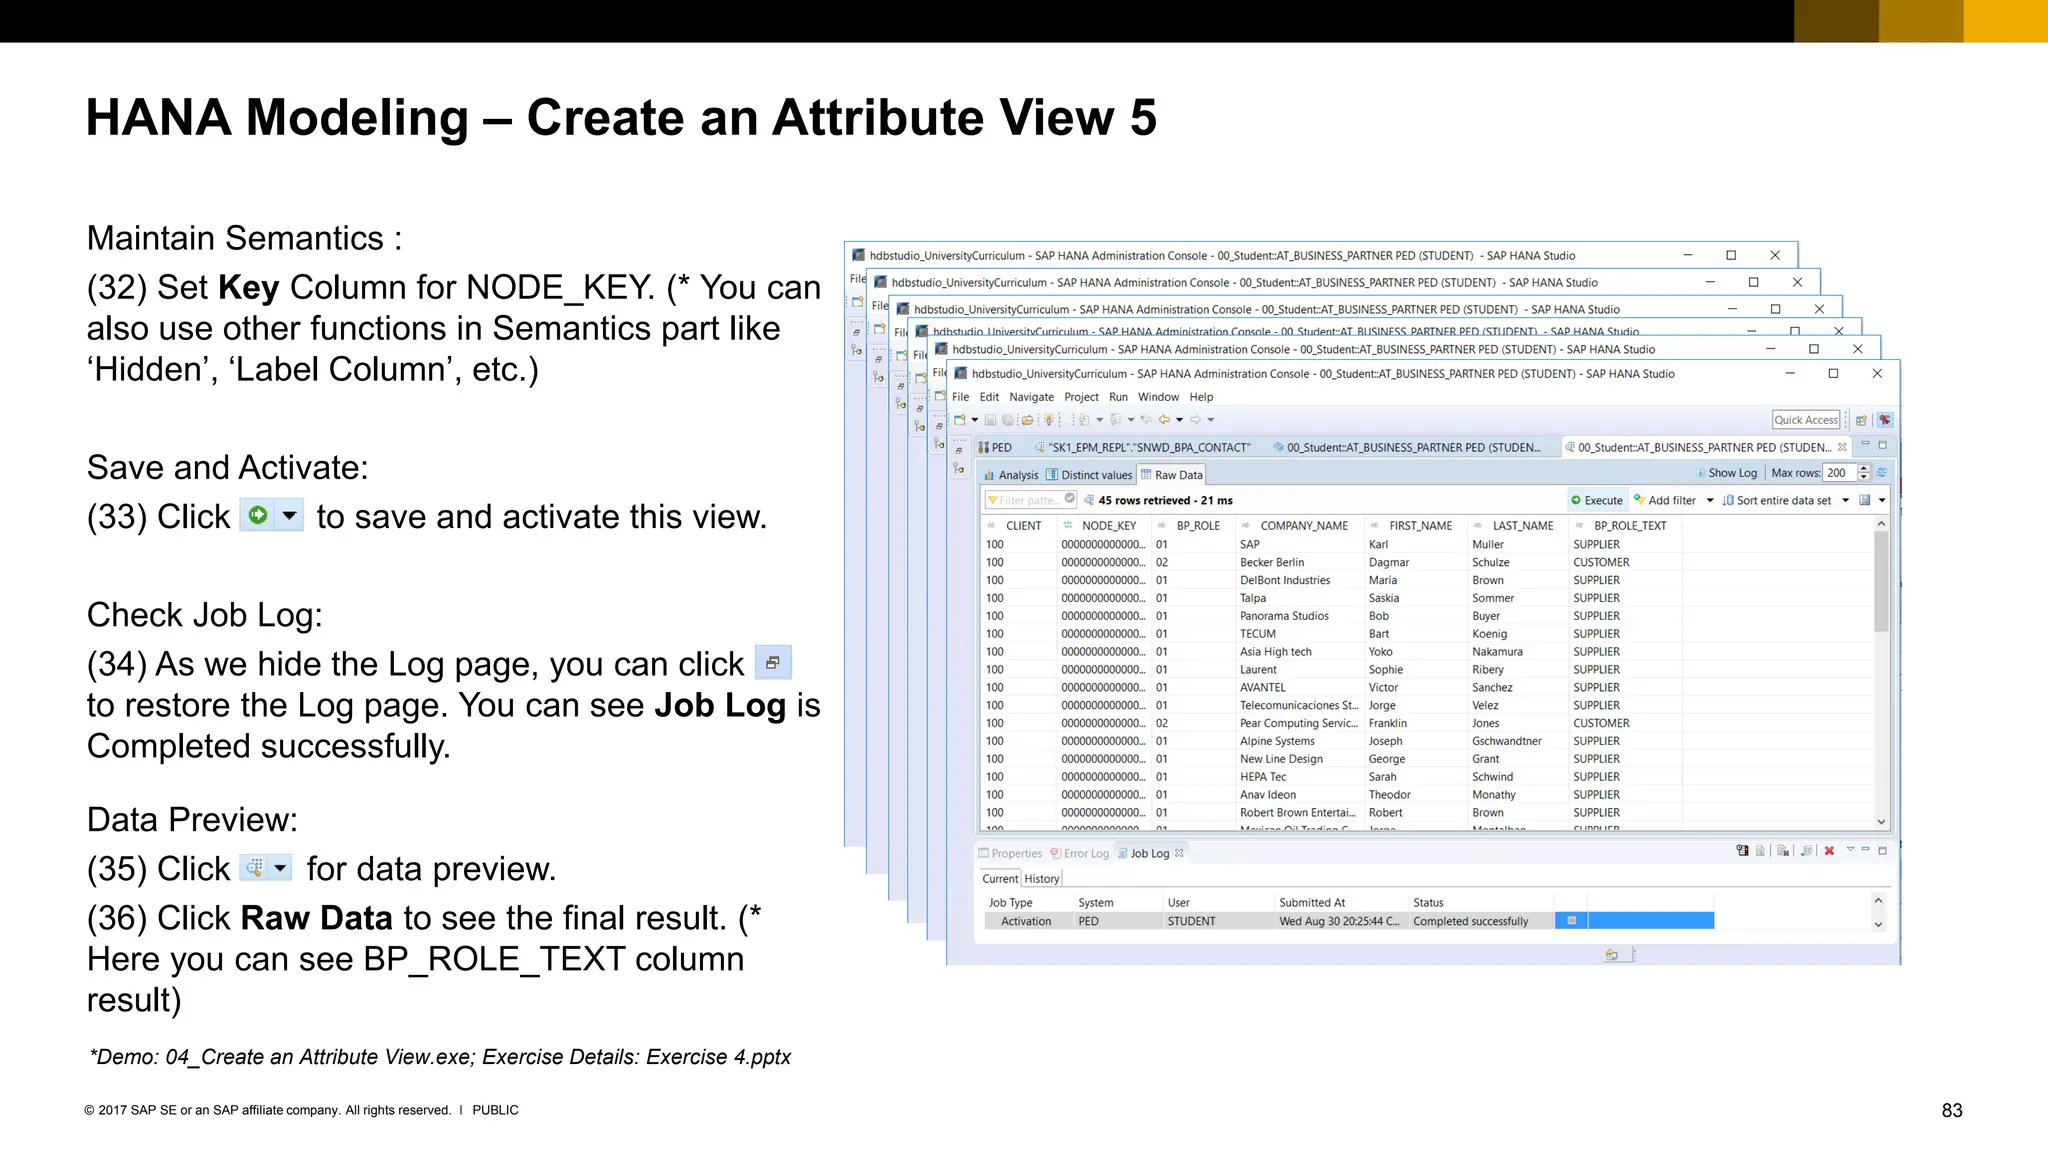Click the Quick Access field
Viewport: 2048px width, 1152px height.
click(x=1806, y=420)
